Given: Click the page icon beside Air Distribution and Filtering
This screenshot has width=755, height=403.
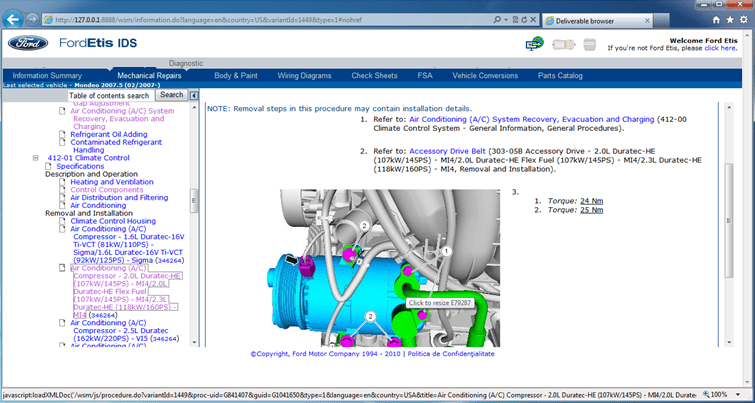Looking at the screenshot, I should click(x=62, y=197).
